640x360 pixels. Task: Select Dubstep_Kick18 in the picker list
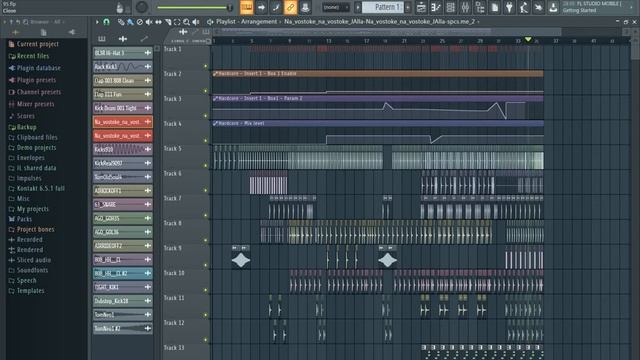pos(122,301)
